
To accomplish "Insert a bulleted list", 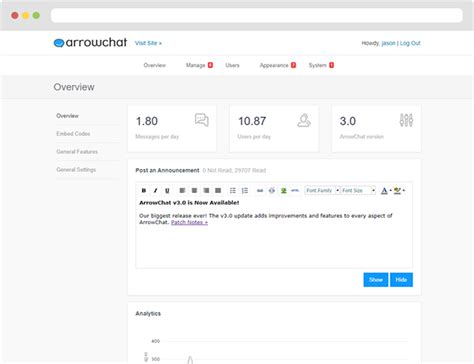I will click(233, 190).
